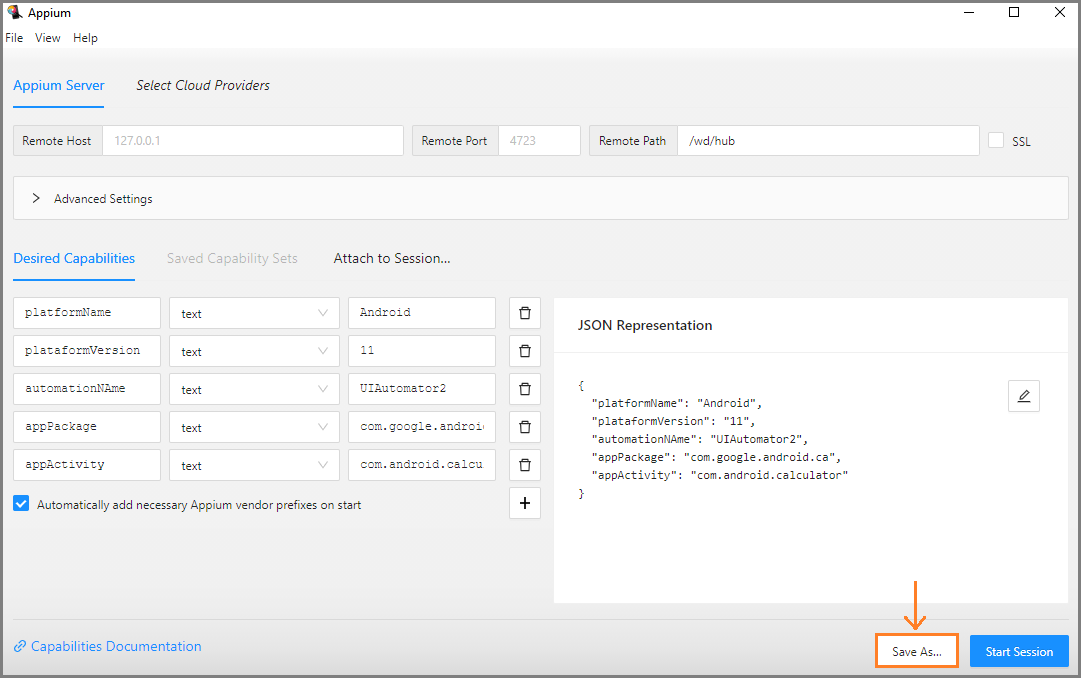Screen dimensions: 1081x678
Task: Edit raw JSON with pencil icon
Action: [1023, 396]
